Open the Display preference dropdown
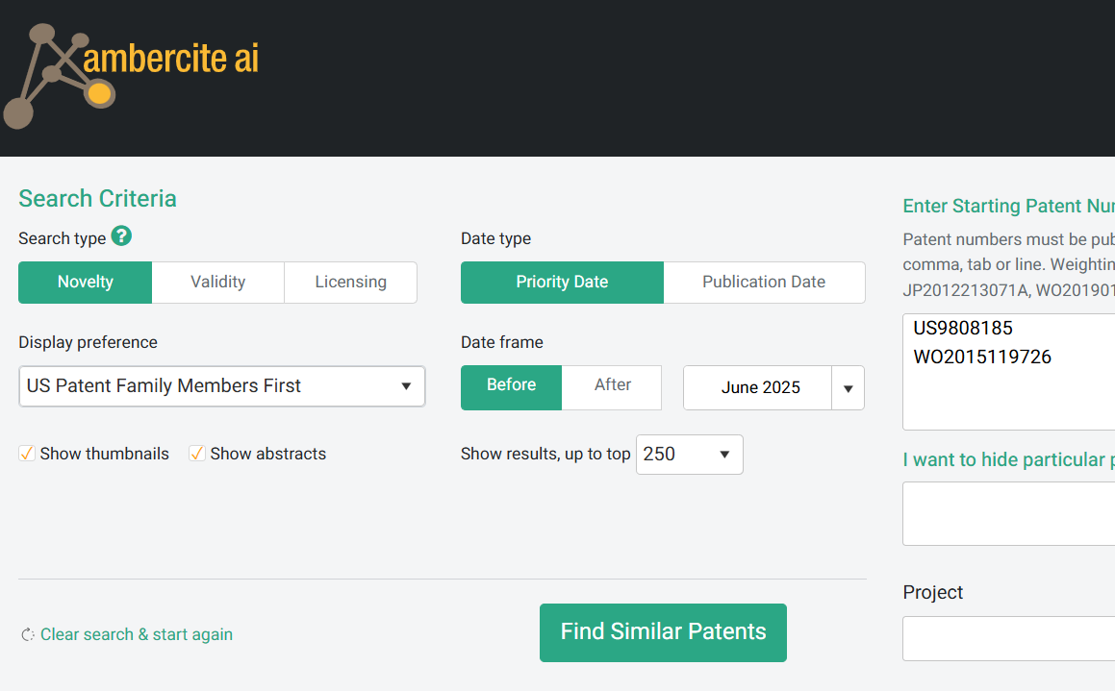This screenshot has width=1115, height=691. 221,386
